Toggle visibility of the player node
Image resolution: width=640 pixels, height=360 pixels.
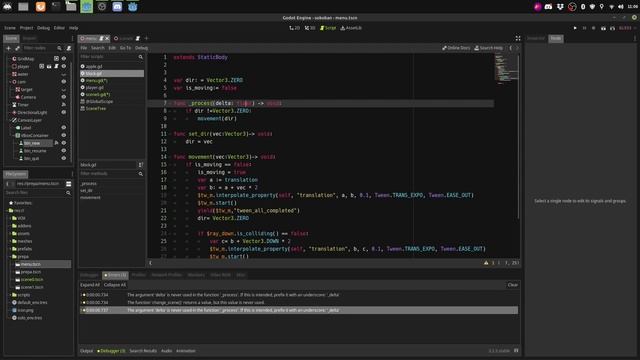click(x=64, y=66)
